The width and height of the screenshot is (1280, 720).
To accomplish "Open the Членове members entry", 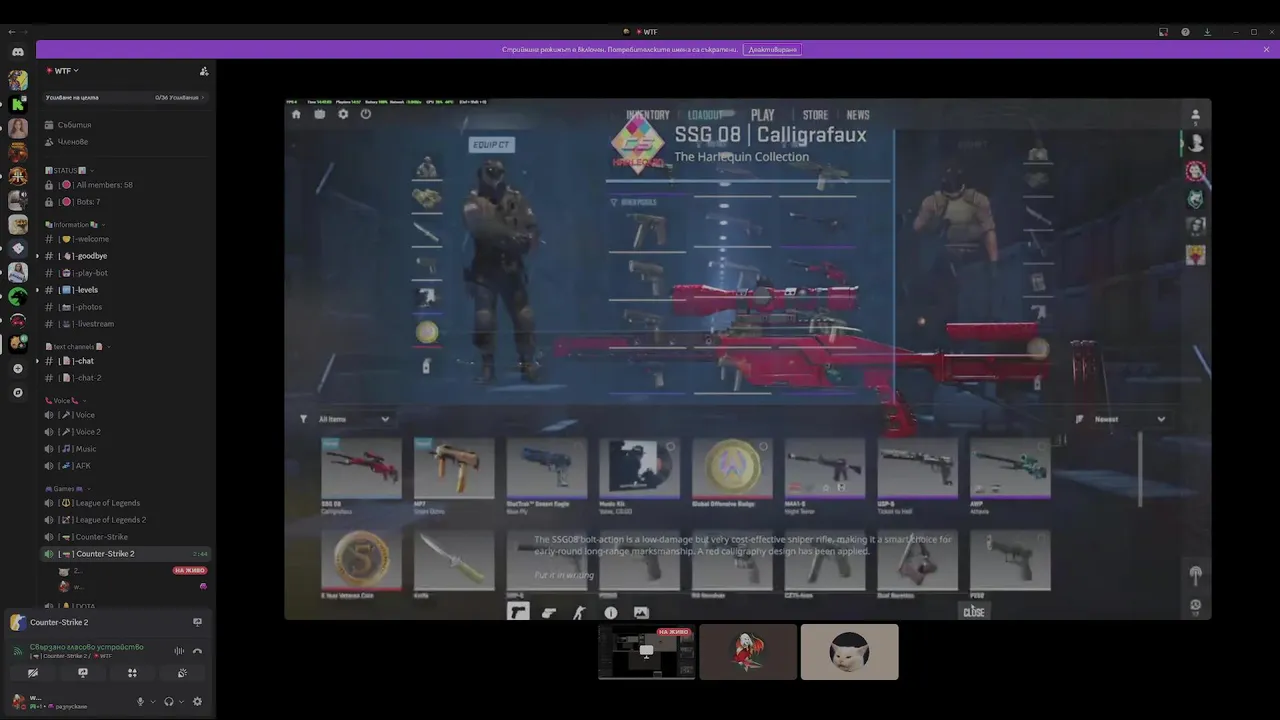I will point(125,142).
